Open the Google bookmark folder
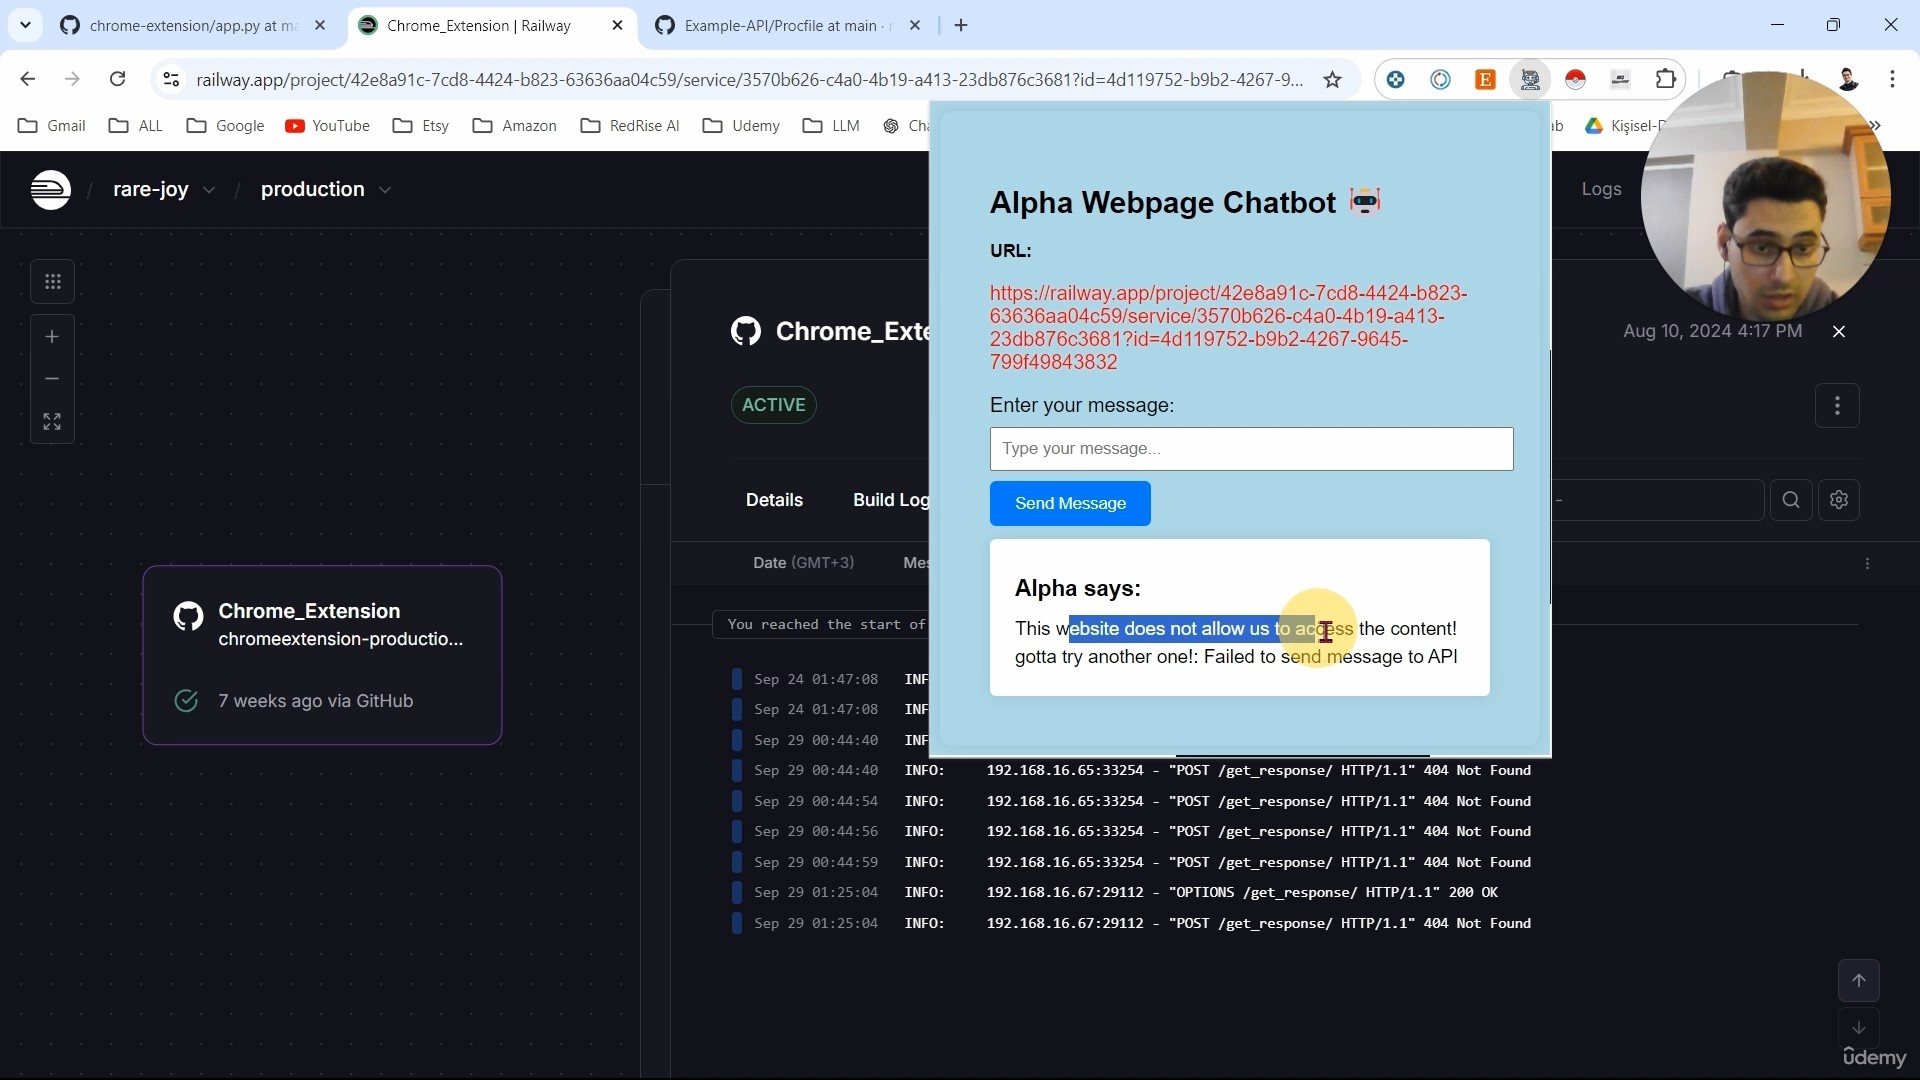This screenshot has height=1080, width=1920. click(226, 126)
